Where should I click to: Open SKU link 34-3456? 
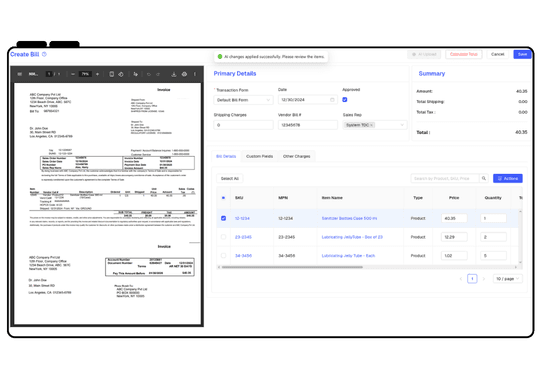243,256
